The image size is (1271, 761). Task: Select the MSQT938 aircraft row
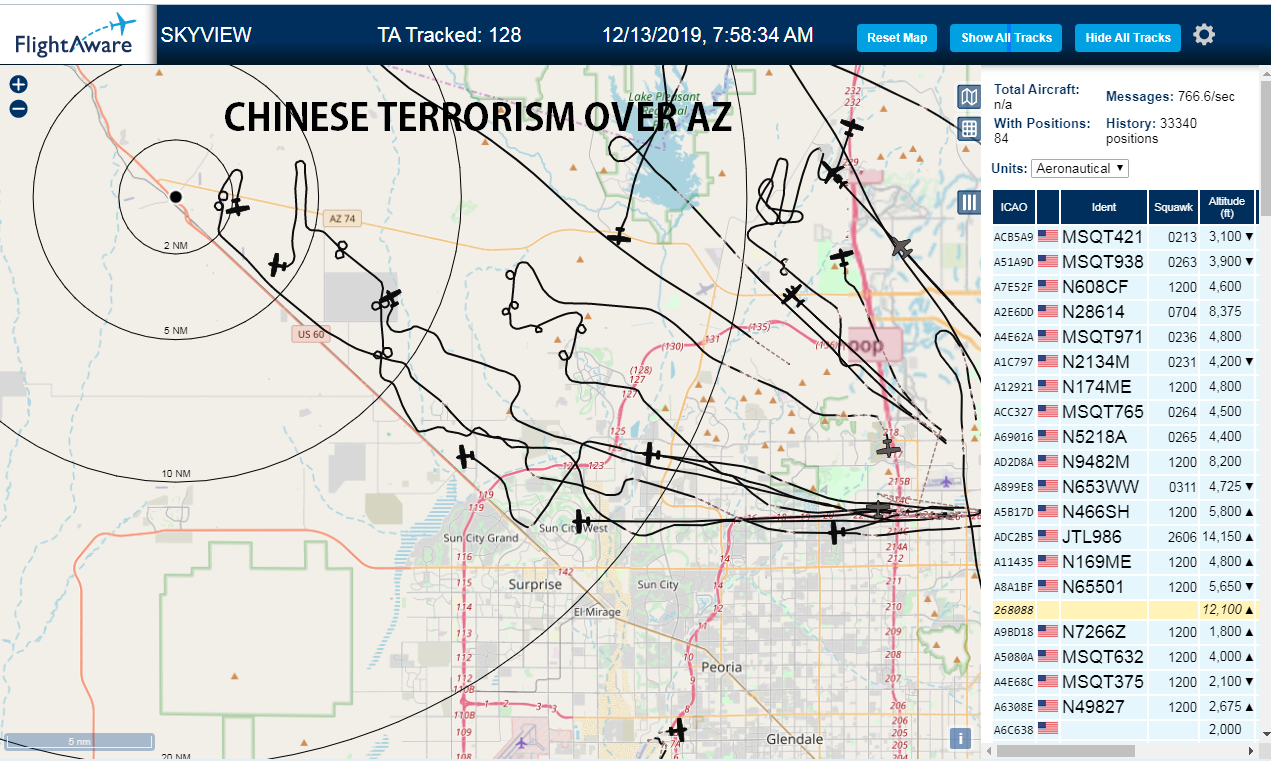point(1124,262)
